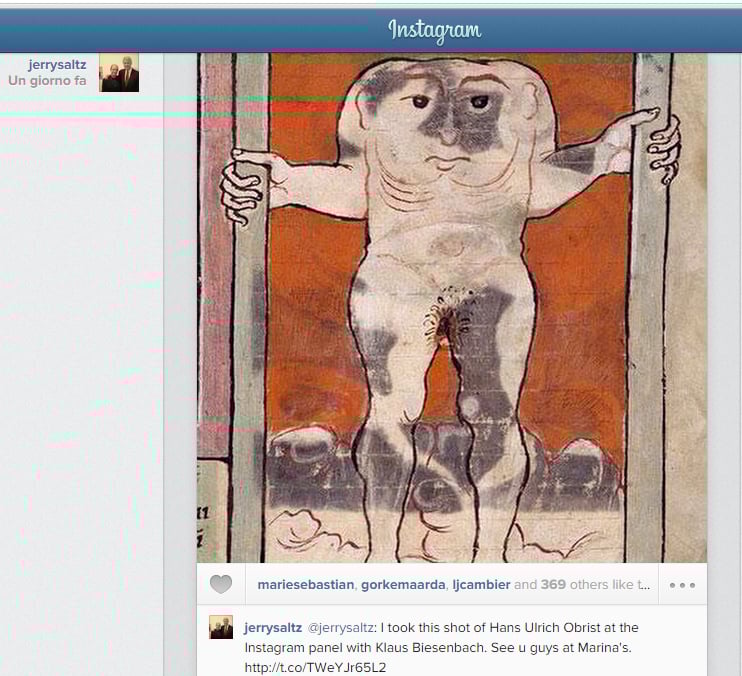The height and width of the screenshot is (676, 742).
Task: Click the 'Un giorno fa' timestamp
Action: coord(47,80)
